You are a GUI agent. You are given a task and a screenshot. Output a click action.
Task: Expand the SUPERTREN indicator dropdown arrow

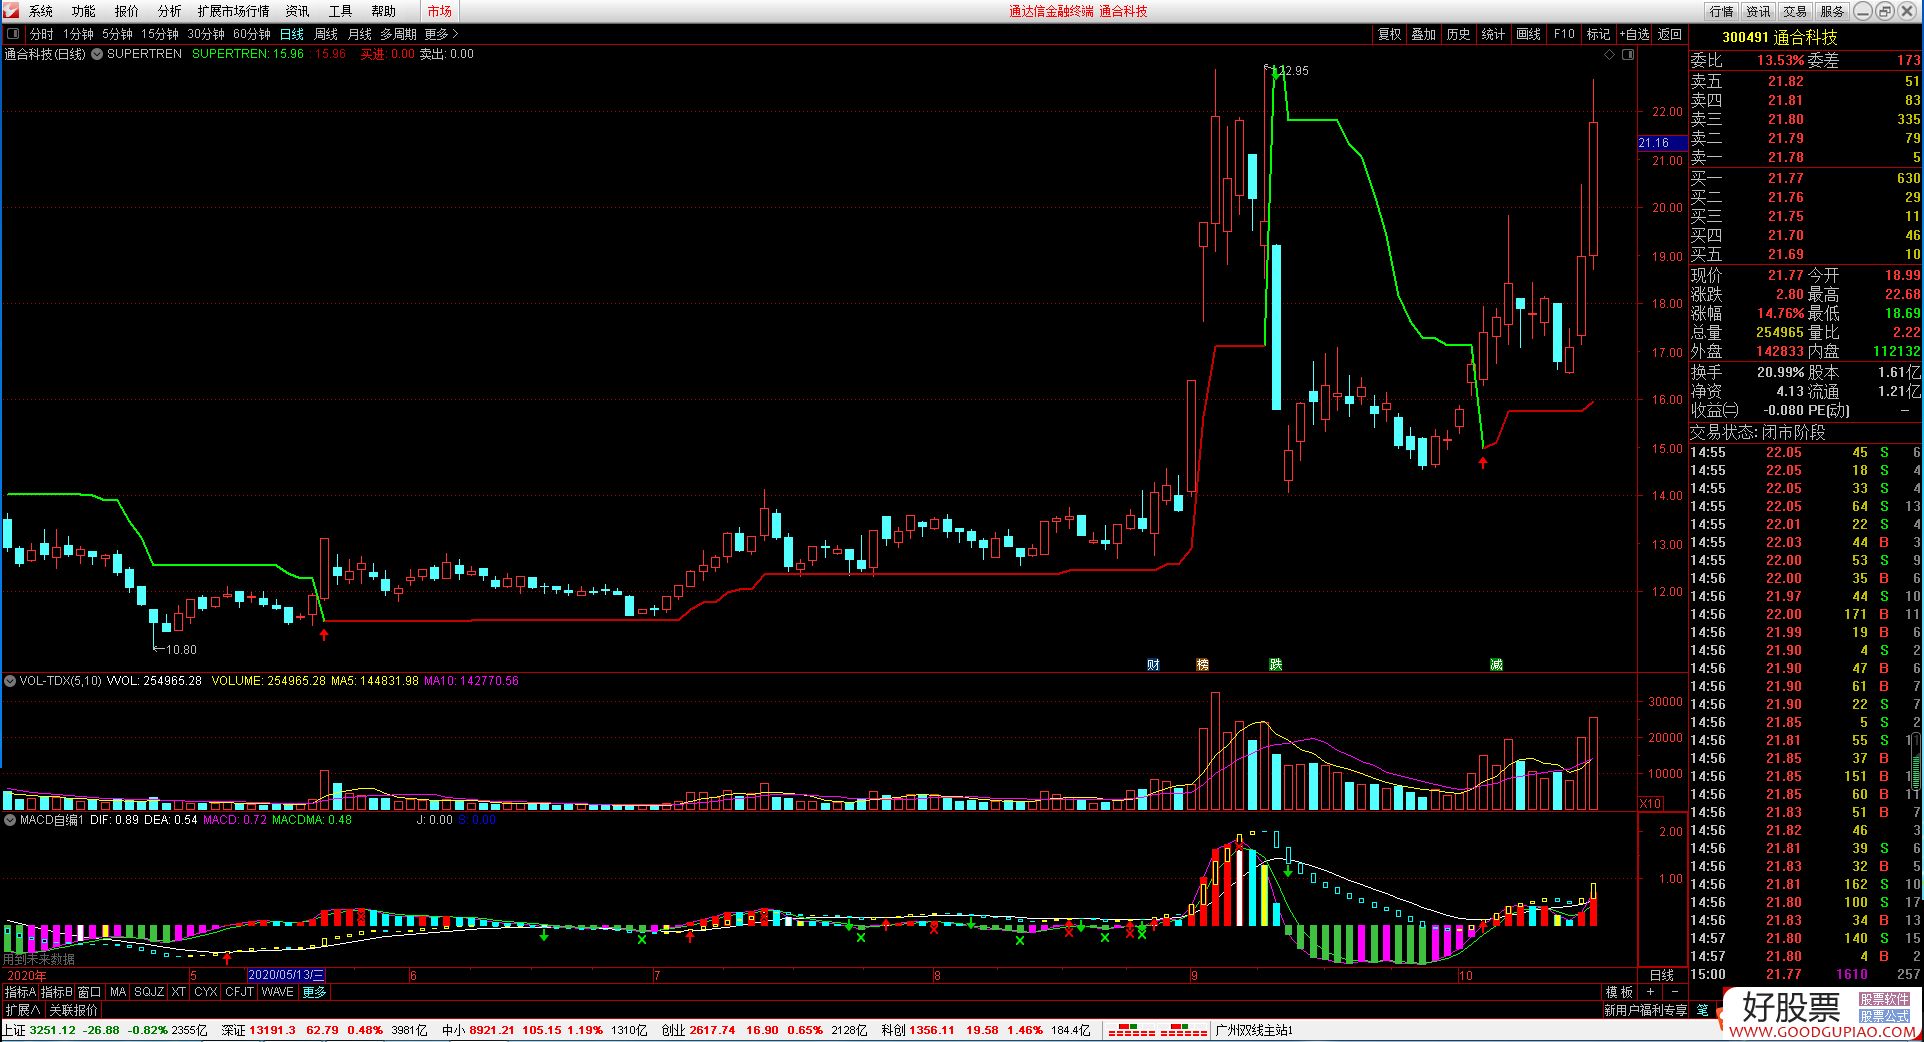point(97,54)
